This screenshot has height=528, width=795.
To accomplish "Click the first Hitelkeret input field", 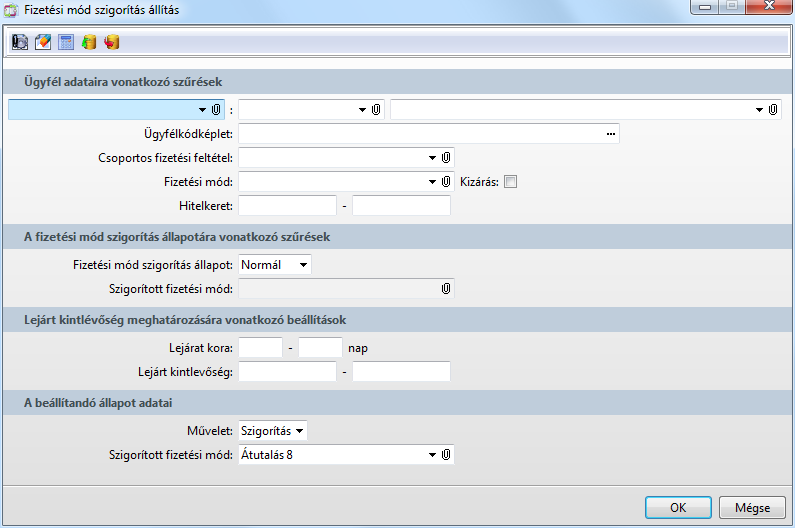I will [x=287, y=206].
